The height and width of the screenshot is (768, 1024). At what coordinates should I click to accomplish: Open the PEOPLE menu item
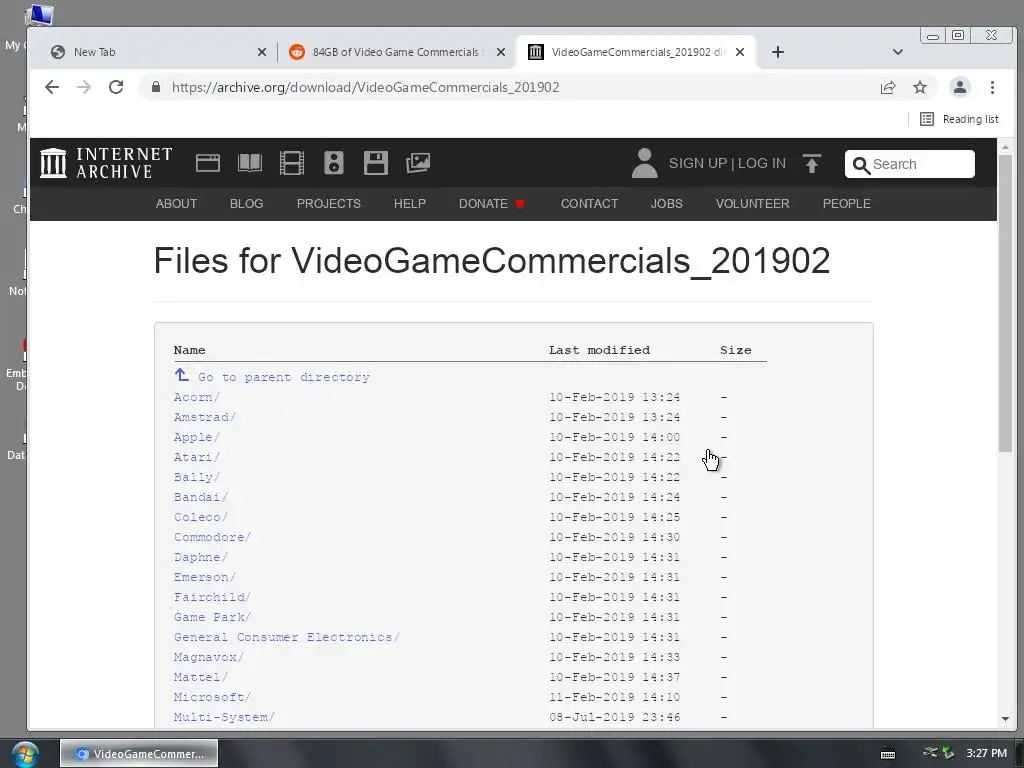846,204
